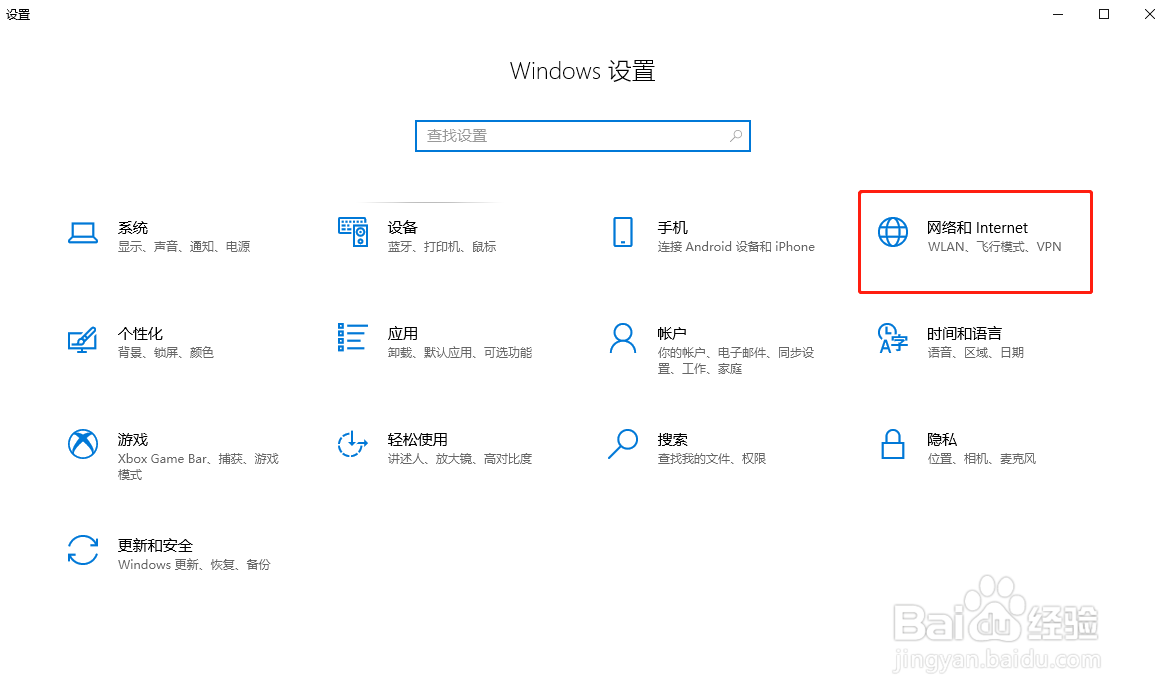Maximize the 设置 window
Image resolution: width=1164 pixels, height=699 pixels.
coord(1104,14)
